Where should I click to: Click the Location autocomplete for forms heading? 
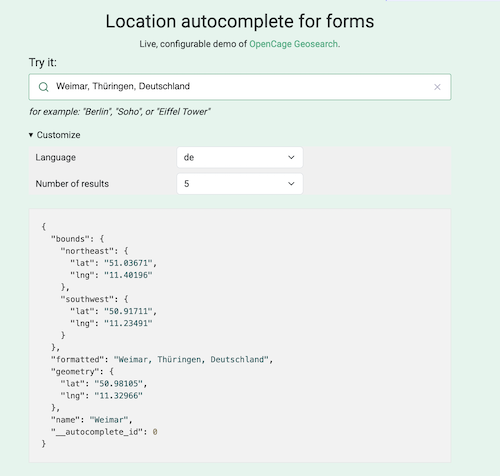(x=240, y=21)
